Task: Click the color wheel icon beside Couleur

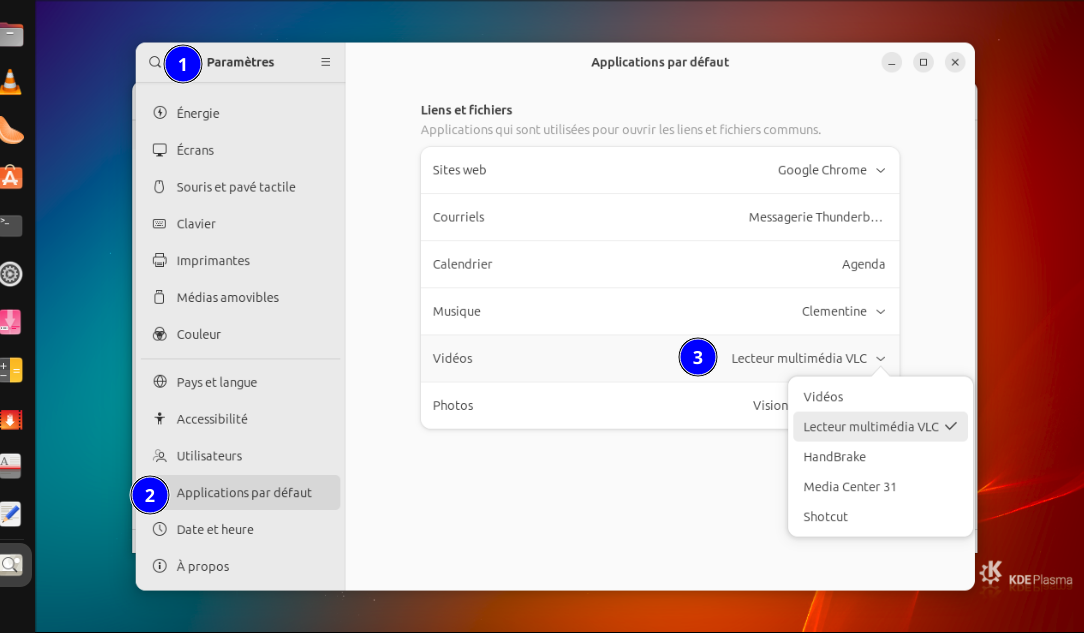Action: point(160,334)
